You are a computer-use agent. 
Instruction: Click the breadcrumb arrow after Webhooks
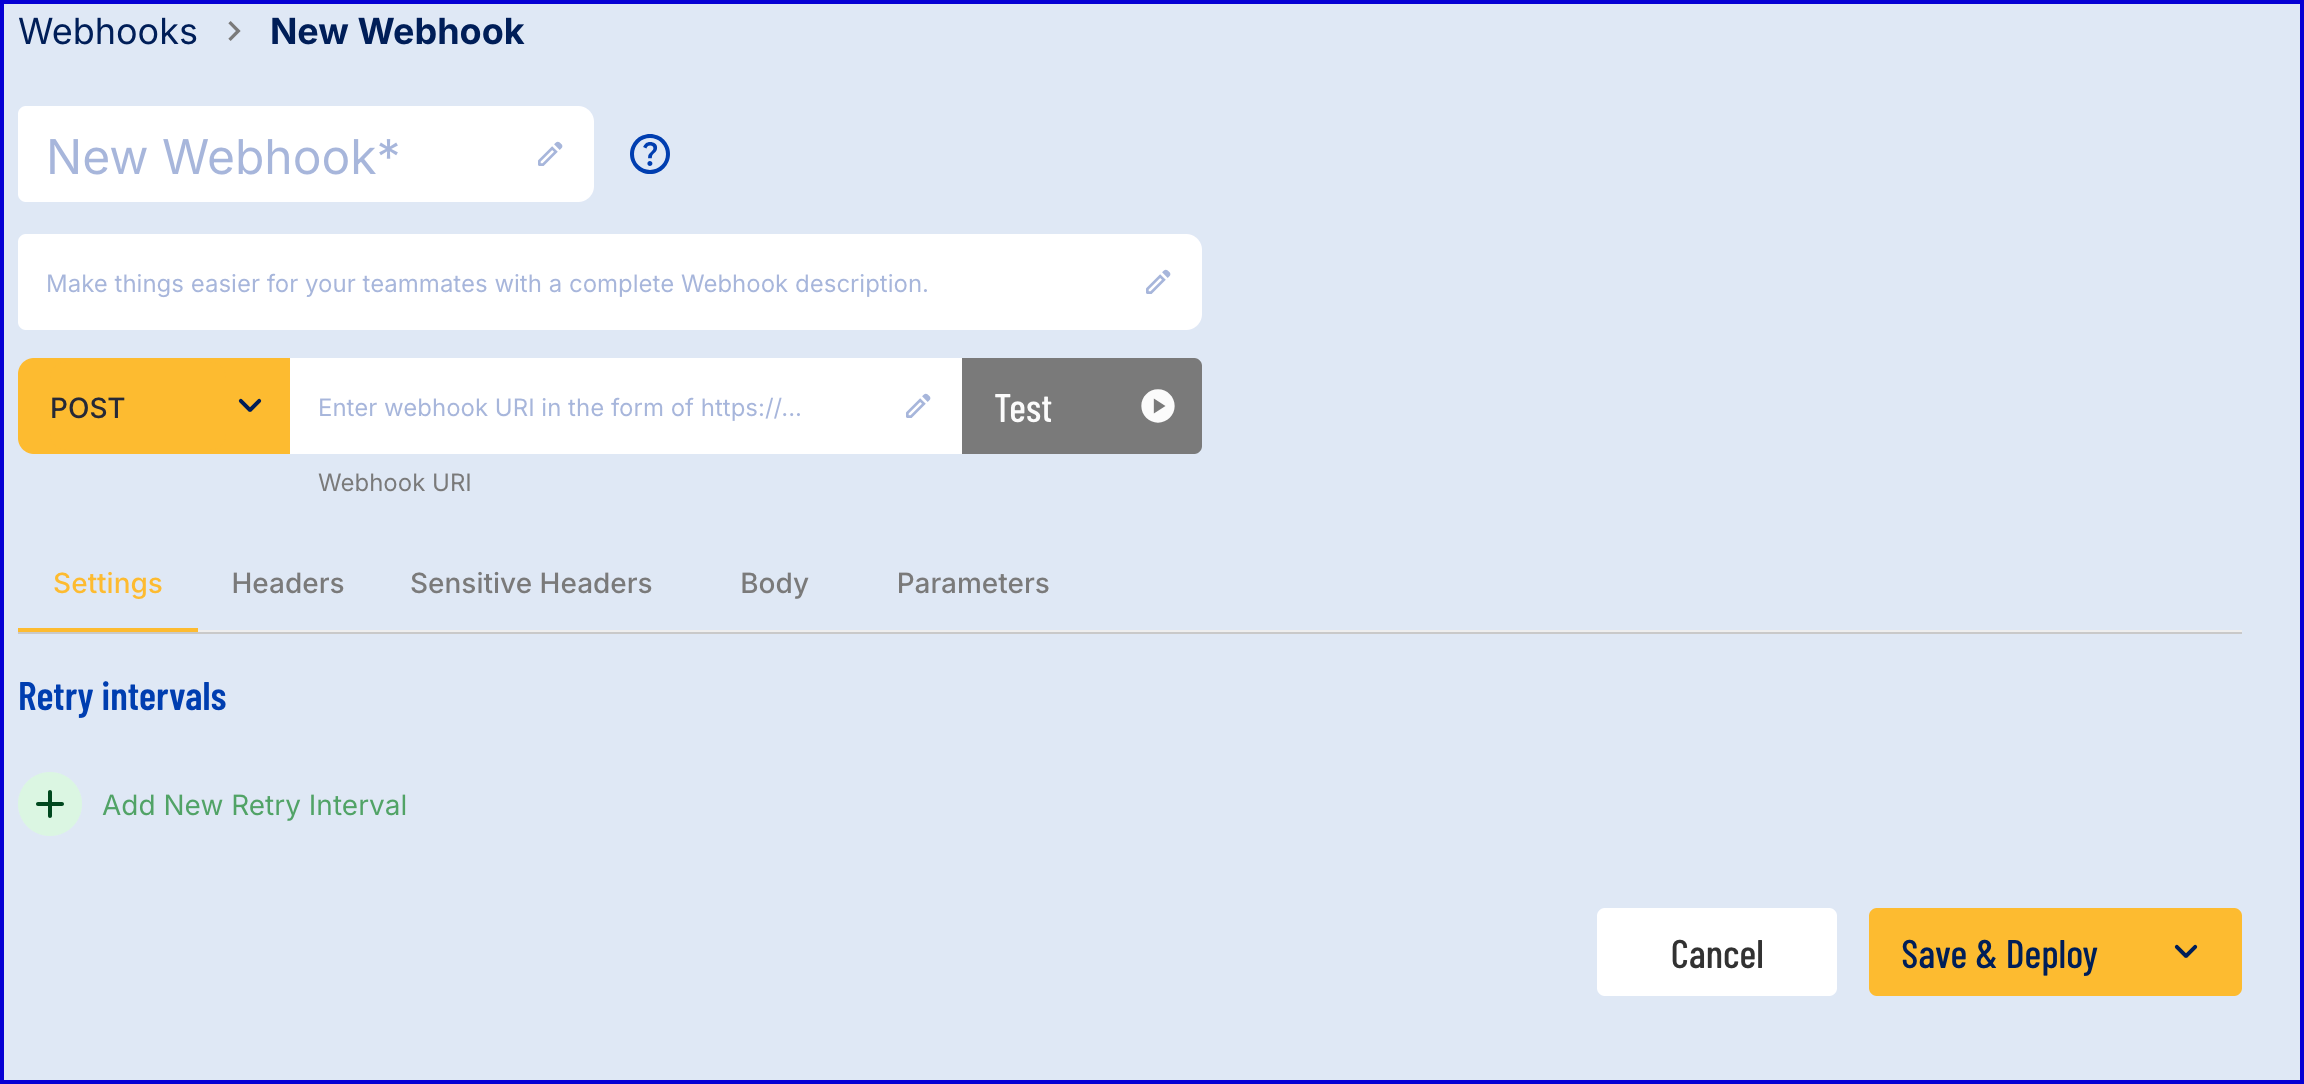234,32
